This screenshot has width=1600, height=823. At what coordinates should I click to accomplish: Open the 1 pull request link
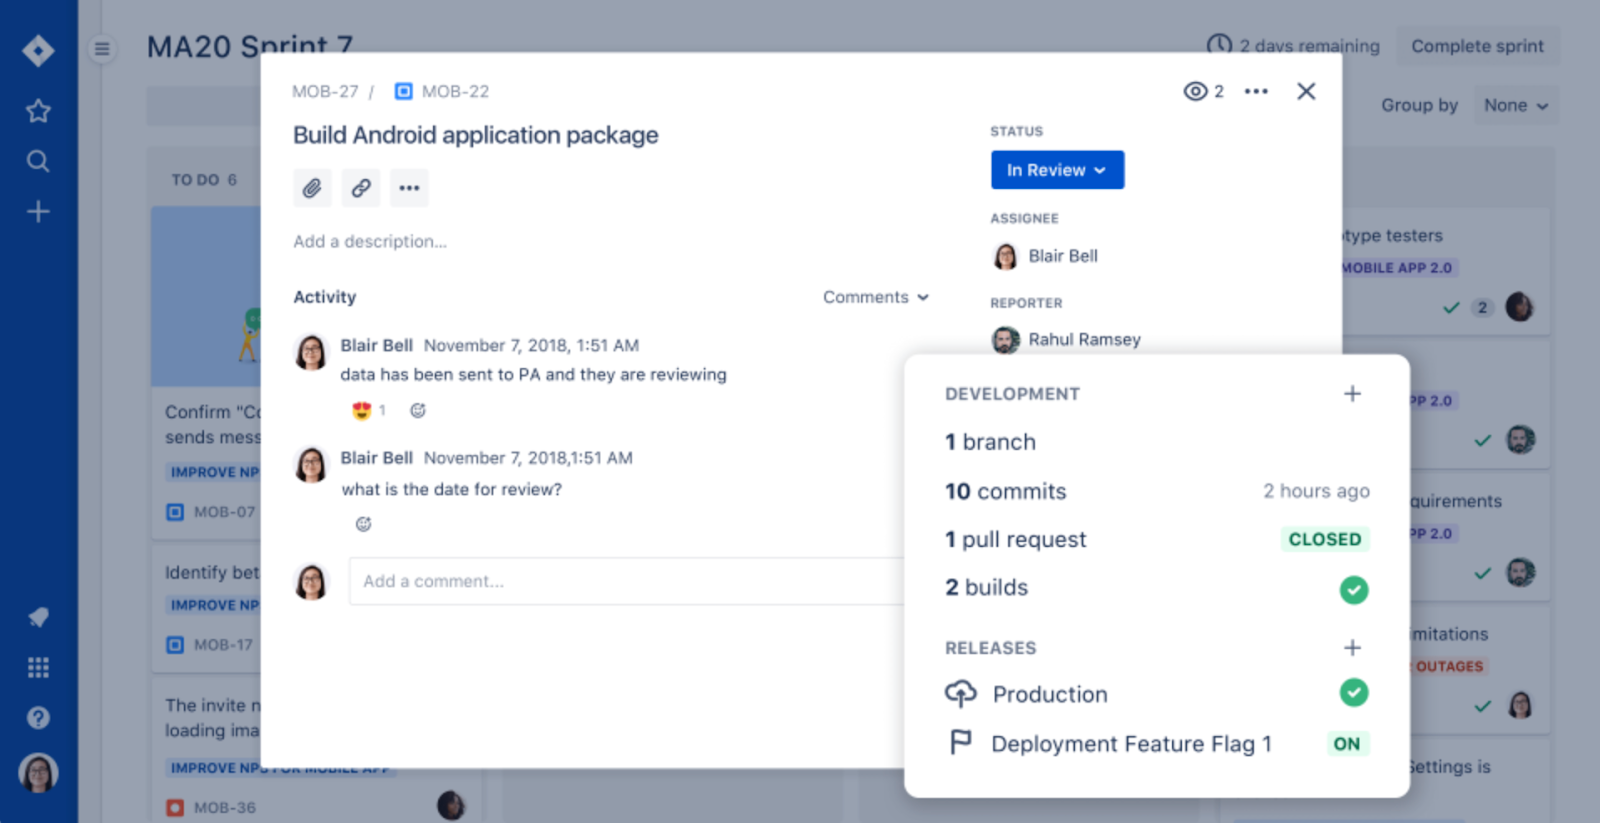click(1016, 540)
